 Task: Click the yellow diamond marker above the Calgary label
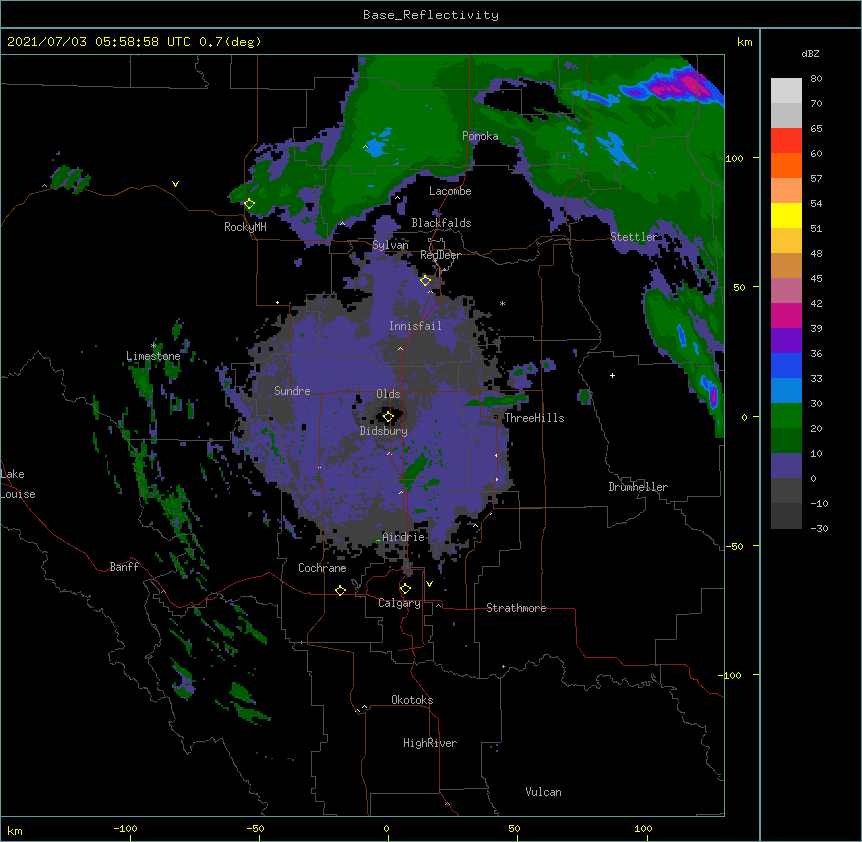click(406, 589)
